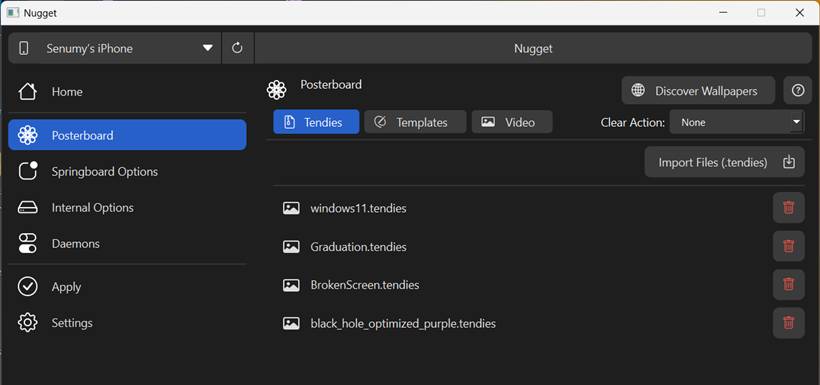Click the Settings gear icon
820x385 pixels.
[27, 323]
